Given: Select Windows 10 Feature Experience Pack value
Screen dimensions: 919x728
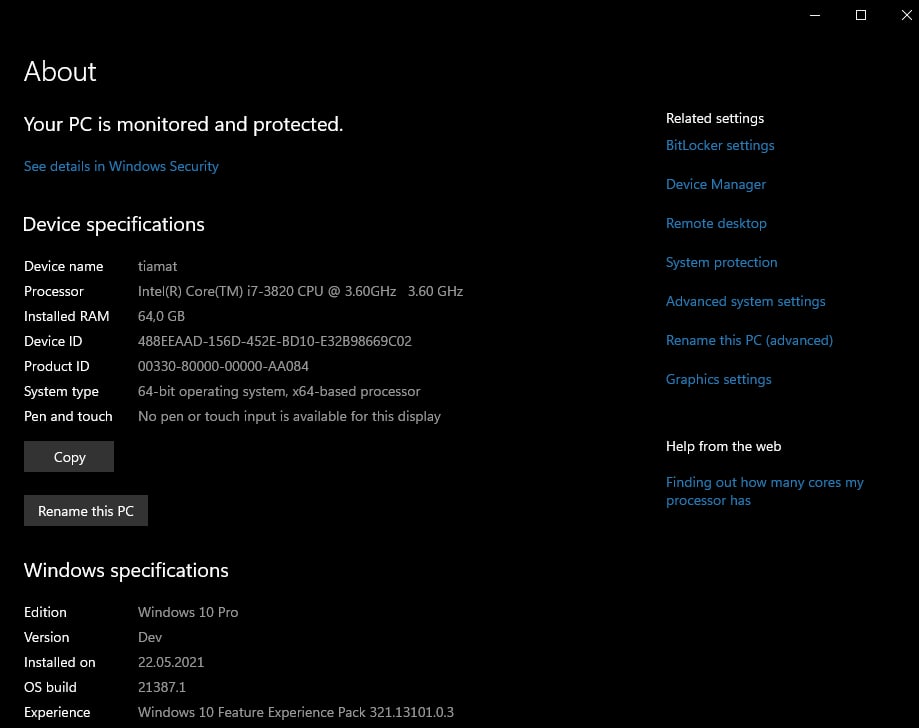Looking at the screenshot, I should [295, 712].
